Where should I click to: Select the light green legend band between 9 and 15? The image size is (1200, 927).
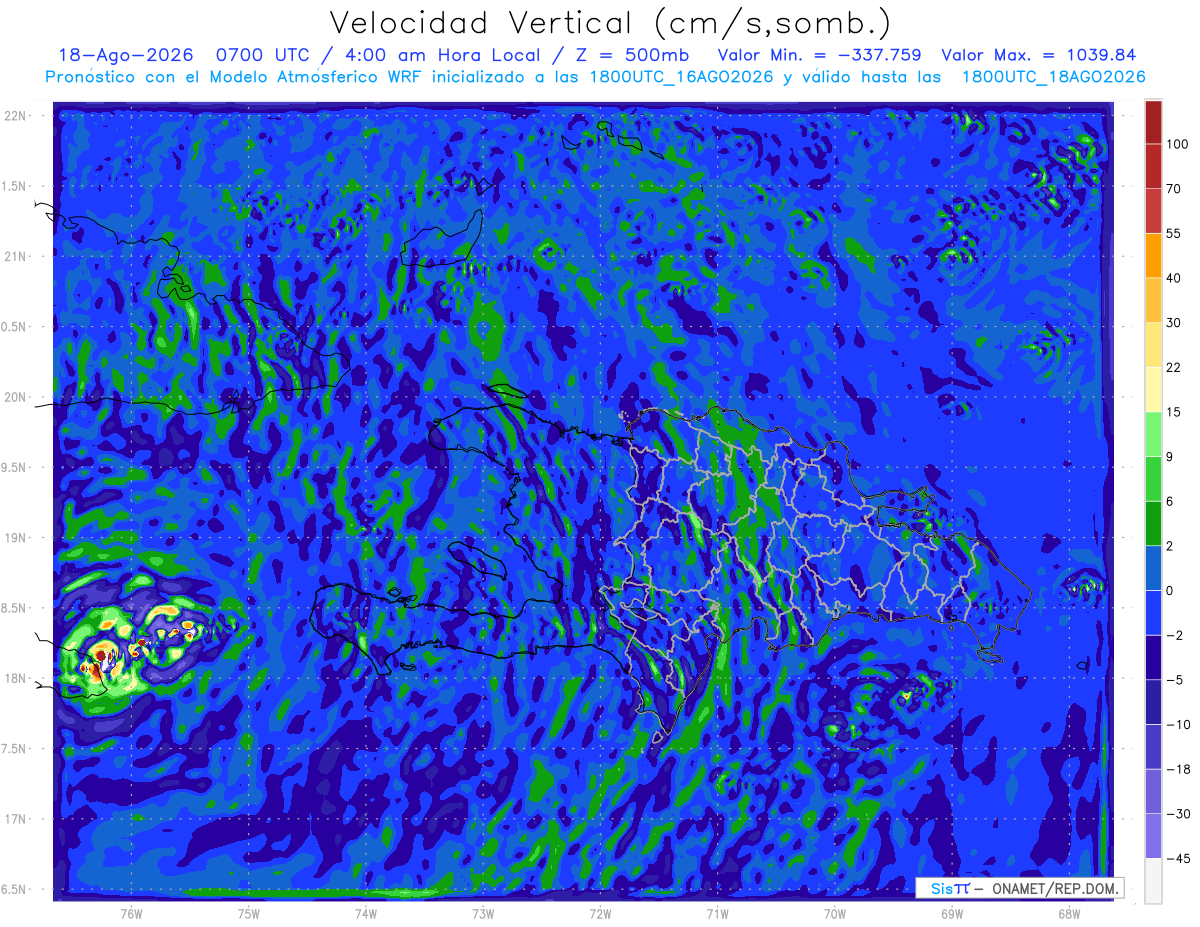(x=1153, y=434)
